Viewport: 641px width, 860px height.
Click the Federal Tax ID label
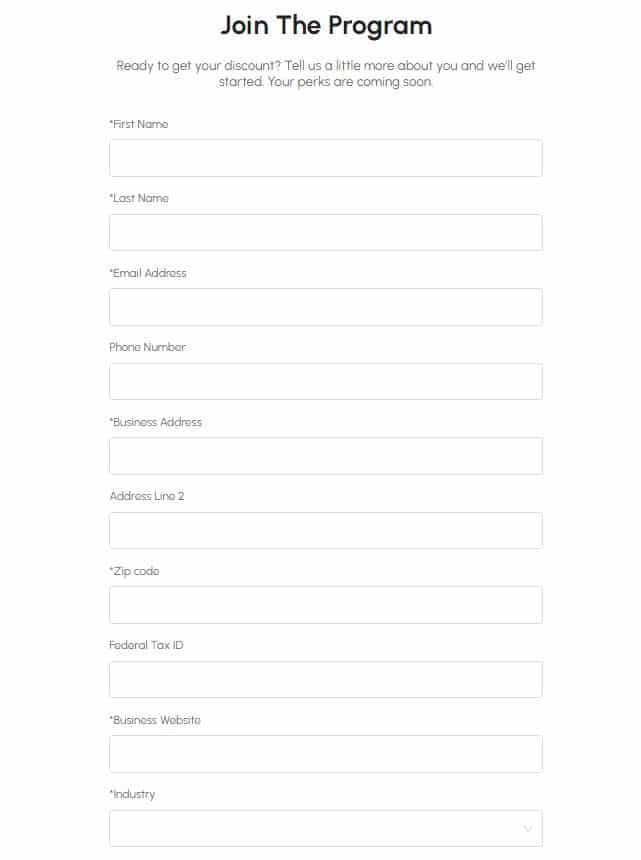click(146, 645)
